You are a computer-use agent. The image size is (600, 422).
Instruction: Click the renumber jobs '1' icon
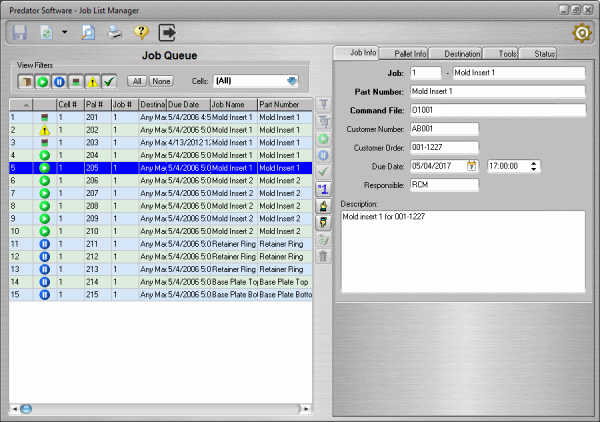pos(323,188)
